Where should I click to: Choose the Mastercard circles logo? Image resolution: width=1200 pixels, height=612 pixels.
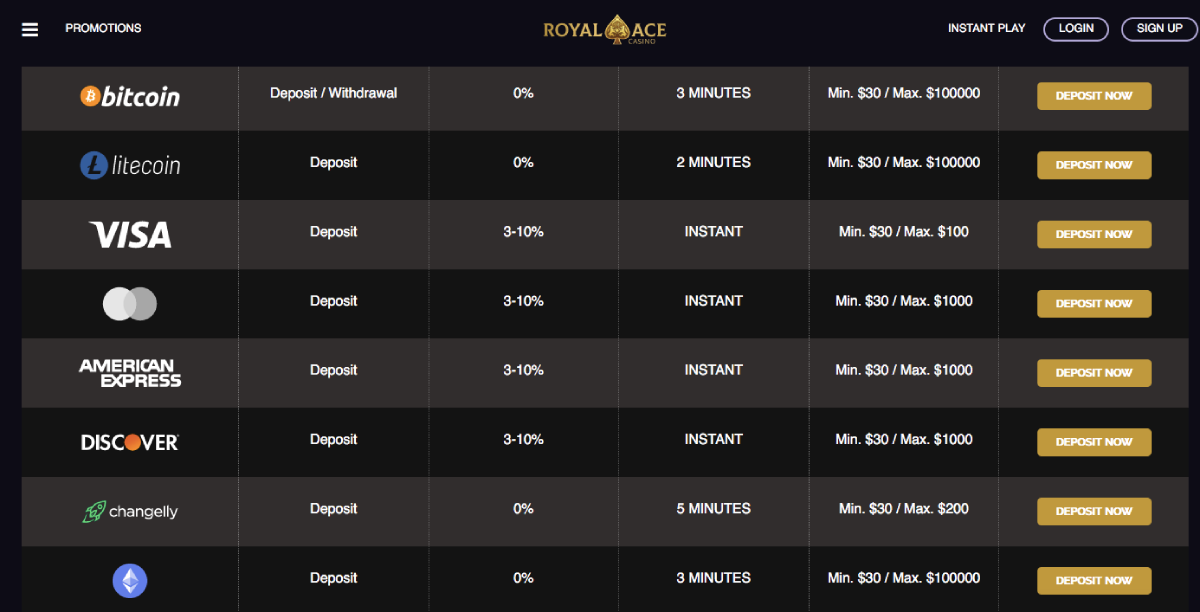(x=130, y=304)
